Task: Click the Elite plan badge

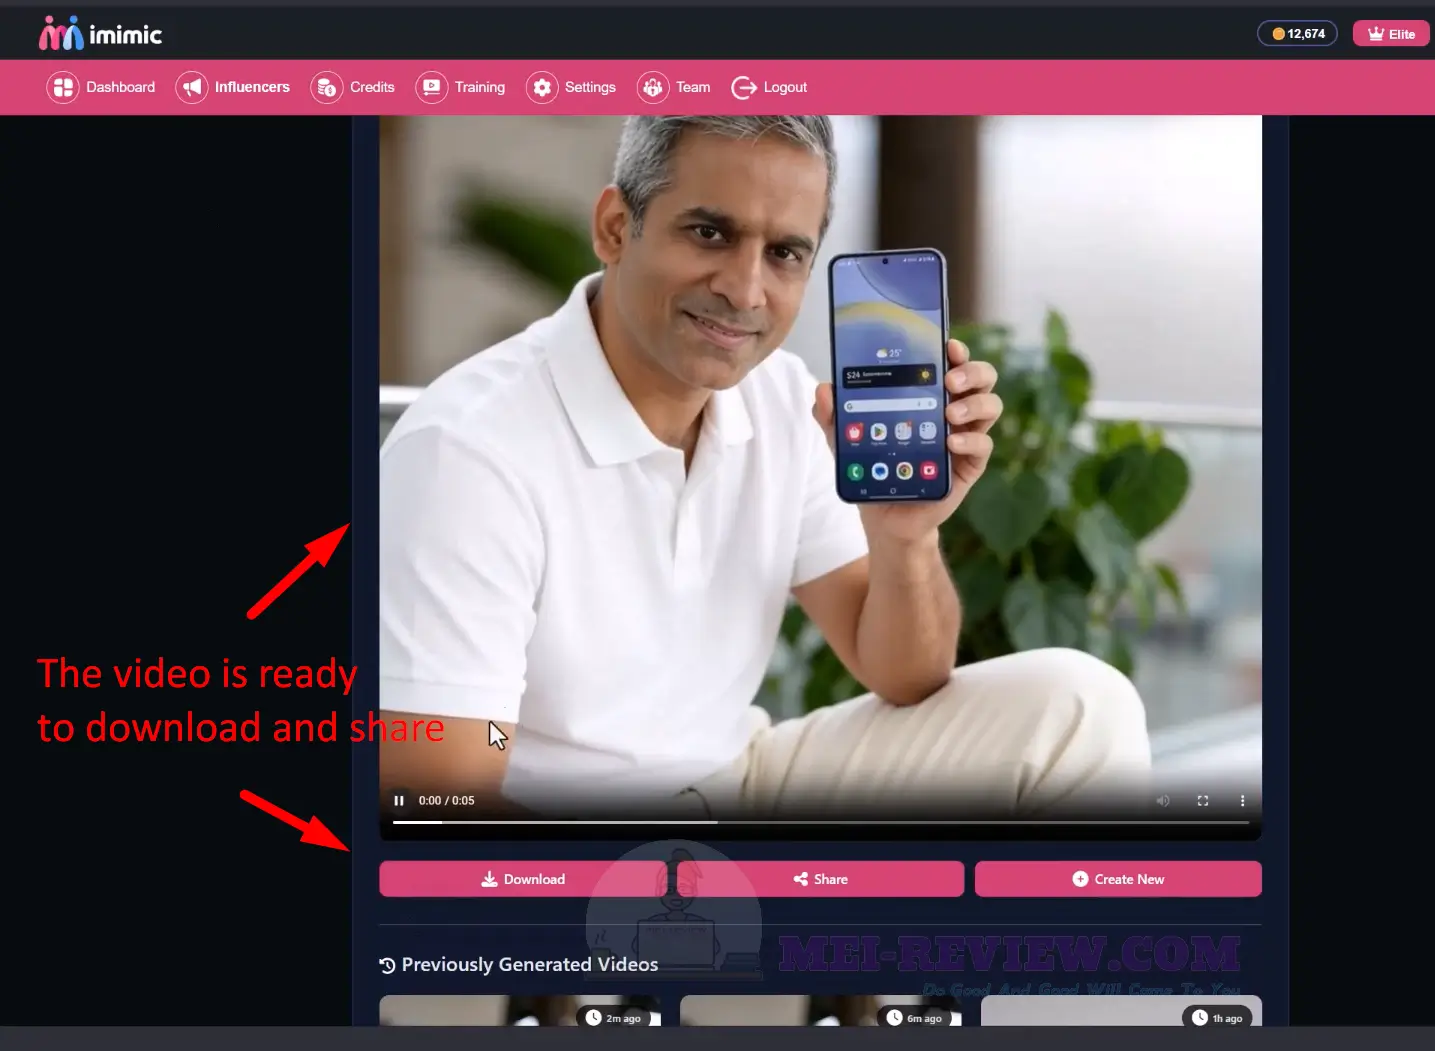Action: pyautogui.click(x=1391, y=34)
